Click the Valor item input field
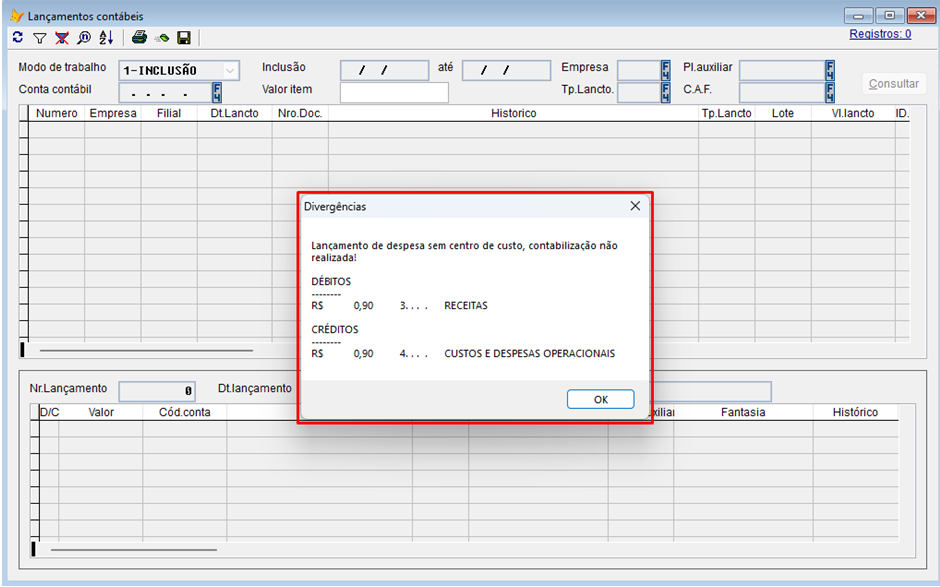 click(x=394, y=92)
